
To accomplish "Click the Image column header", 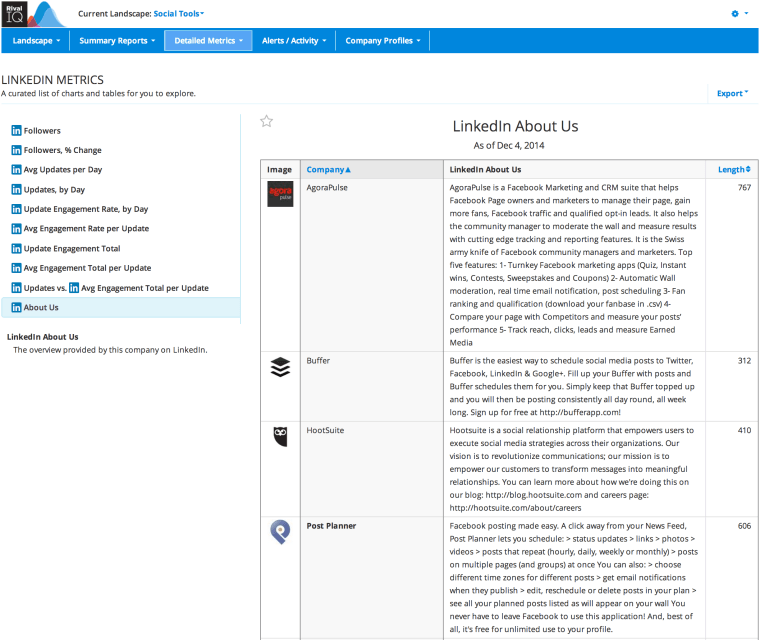I will [279, 170].
